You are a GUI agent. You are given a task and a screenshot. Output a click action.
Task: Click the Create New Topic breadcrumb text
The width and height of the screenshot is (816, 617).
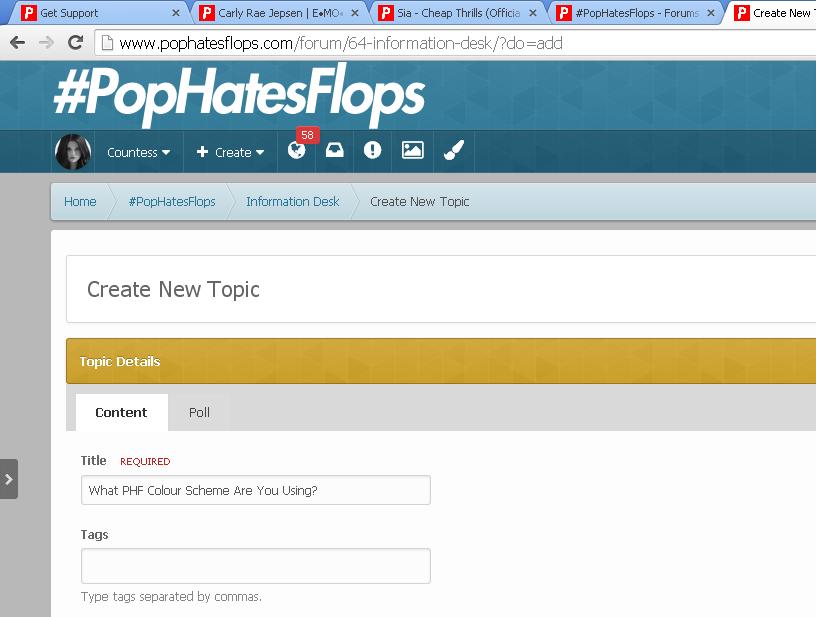[419, 202]
